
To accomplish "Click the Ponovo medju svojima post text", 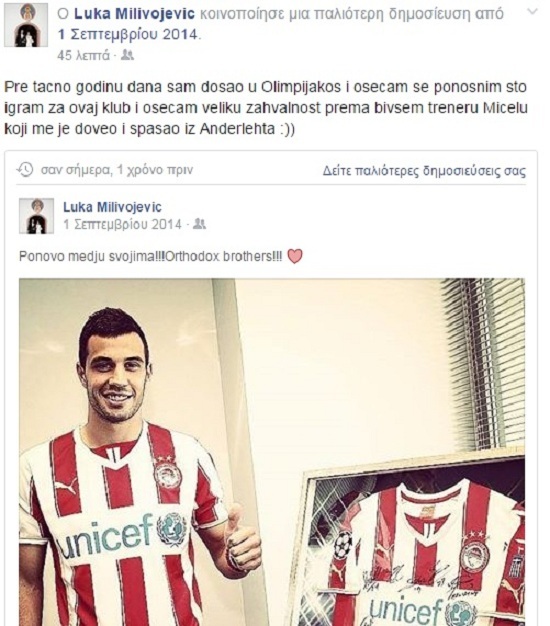I will 150,256.
